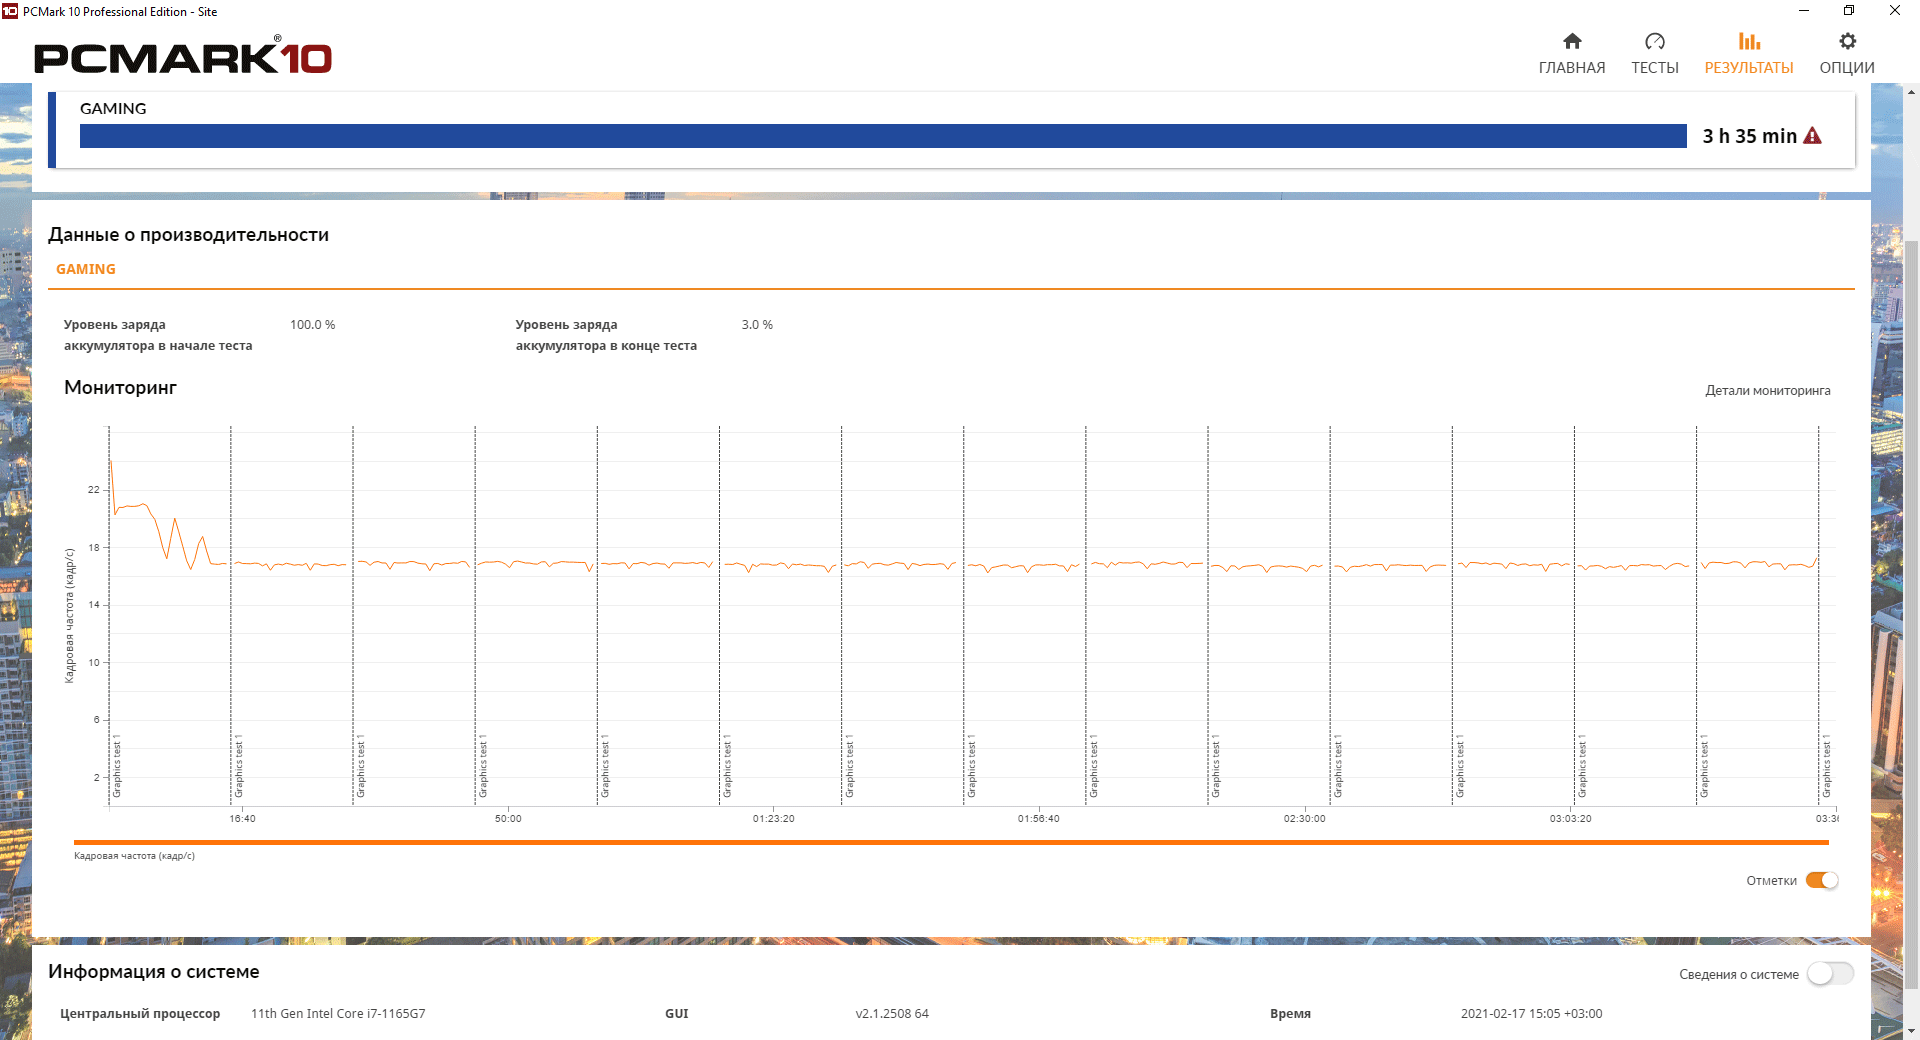Click the PCMark 10 logo

pos(183,57)
